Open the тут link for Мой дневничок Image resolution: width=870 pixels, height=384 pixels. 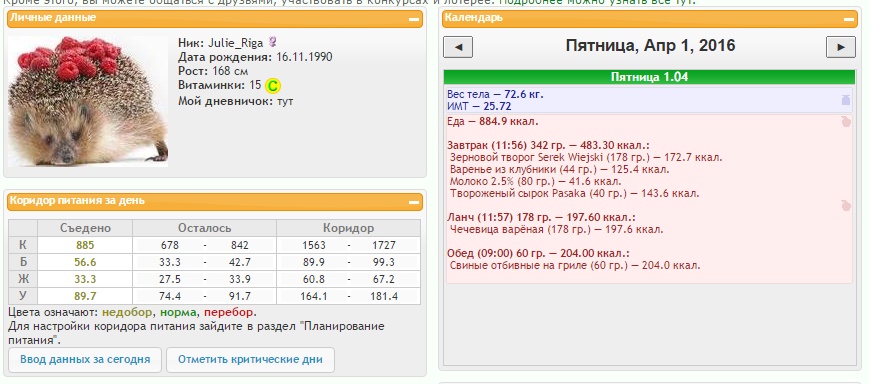tap(285, 102)
